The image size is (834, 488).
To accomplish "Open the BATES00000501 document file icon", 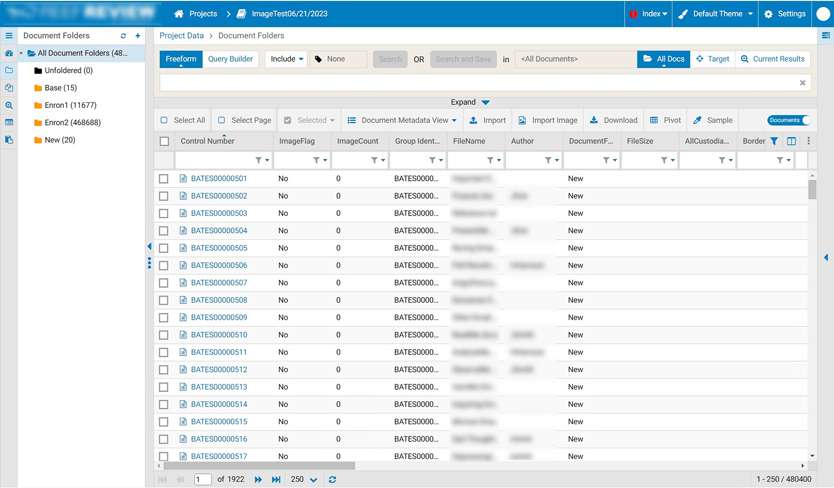I will (x=183, y=179).
